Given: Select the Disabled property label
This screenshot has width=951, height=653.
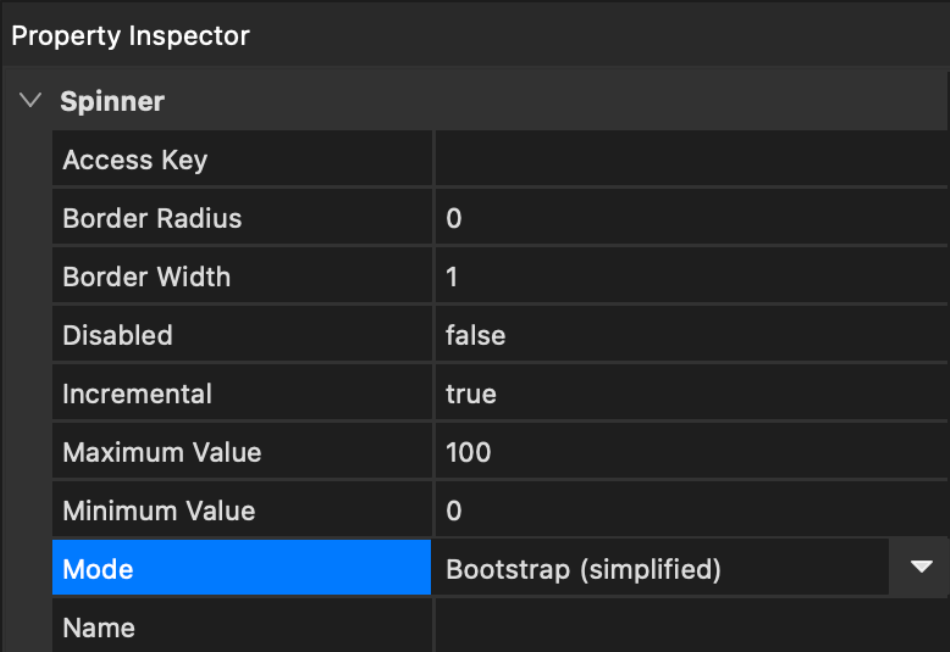Looking at the screenshot, I should [x=117, y=335].
